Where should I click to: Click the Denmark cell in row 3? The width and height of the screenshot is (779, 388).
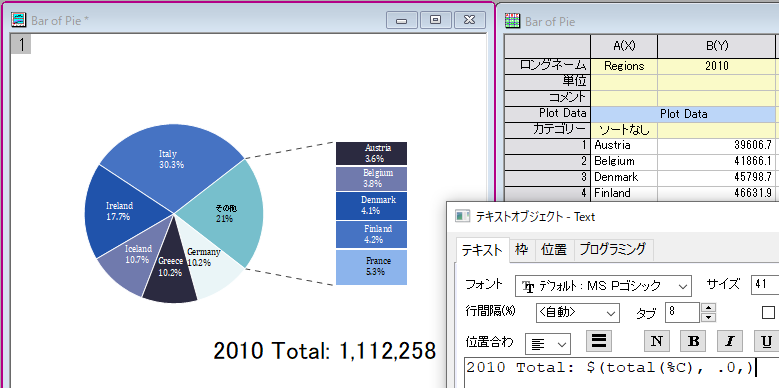tap(624, 177)
